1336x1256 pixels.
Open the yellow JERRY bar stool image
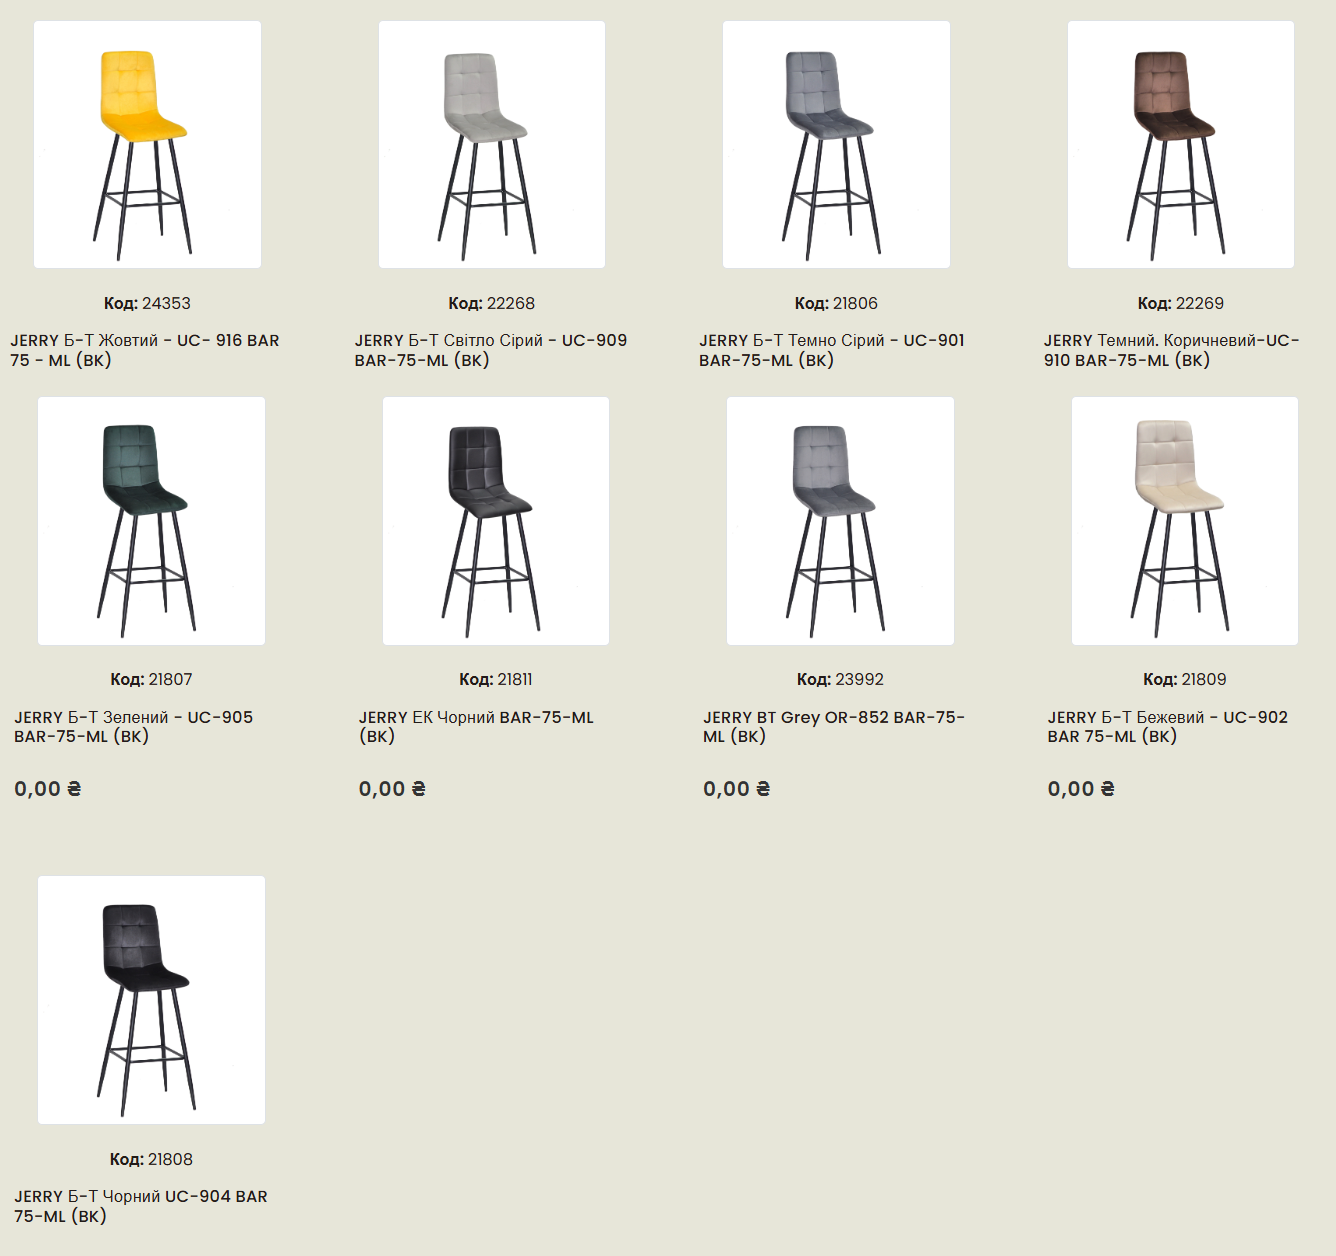point(147,145)
